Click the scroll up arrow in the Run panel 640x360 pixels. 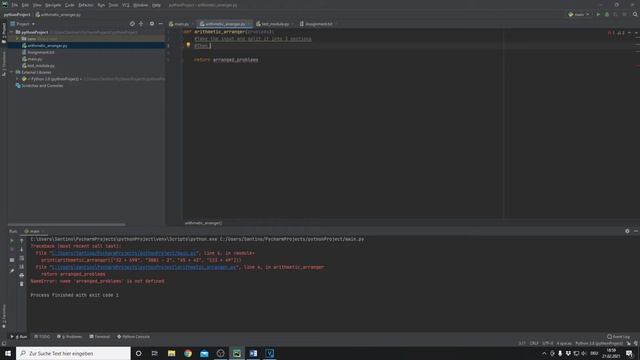(x=22, y=241)
